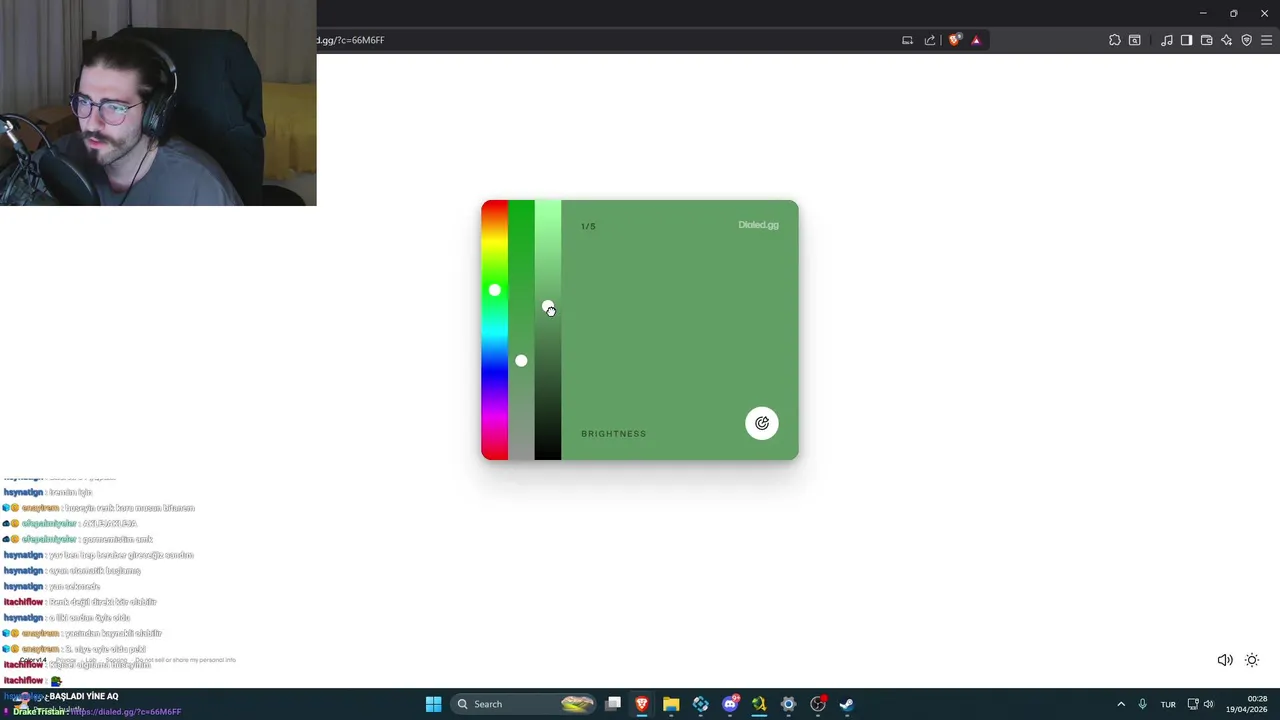
Task: Adjust the saturation slider handle
Action: [521, 360]
